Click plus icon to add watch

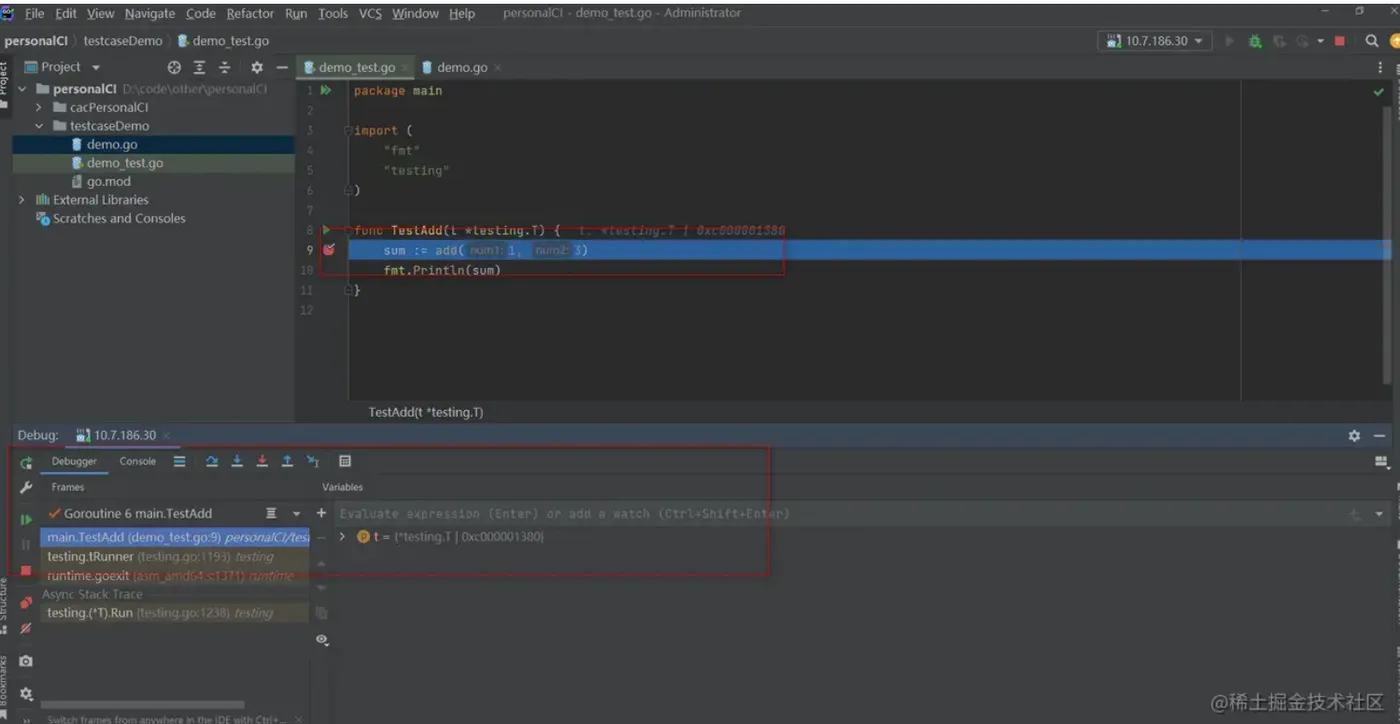click(x=321, y=513)
